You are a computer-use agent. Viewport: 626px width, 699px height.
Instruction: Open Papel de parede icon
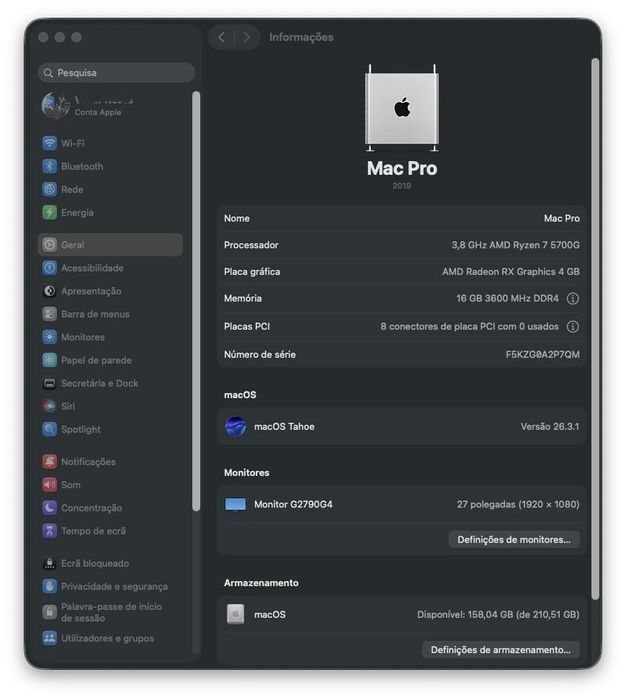(x=49, y=360)
